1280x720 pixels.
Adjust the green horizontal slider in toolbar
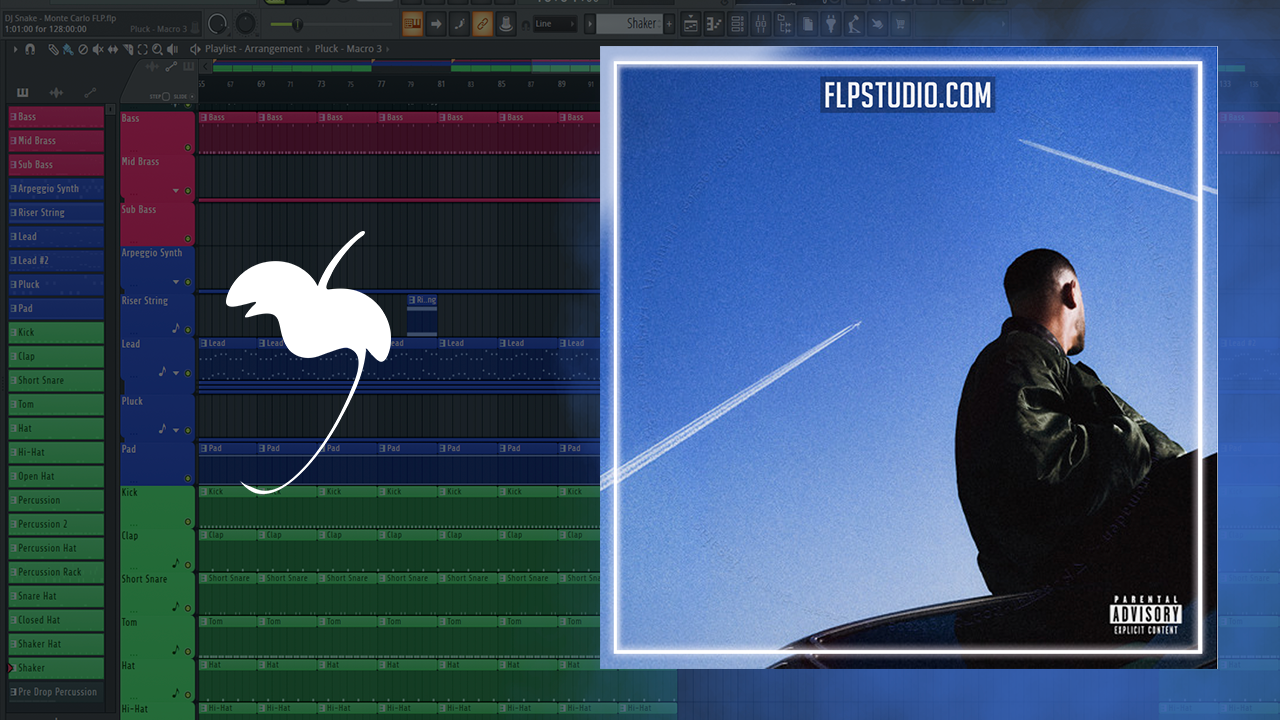point(296,24)
